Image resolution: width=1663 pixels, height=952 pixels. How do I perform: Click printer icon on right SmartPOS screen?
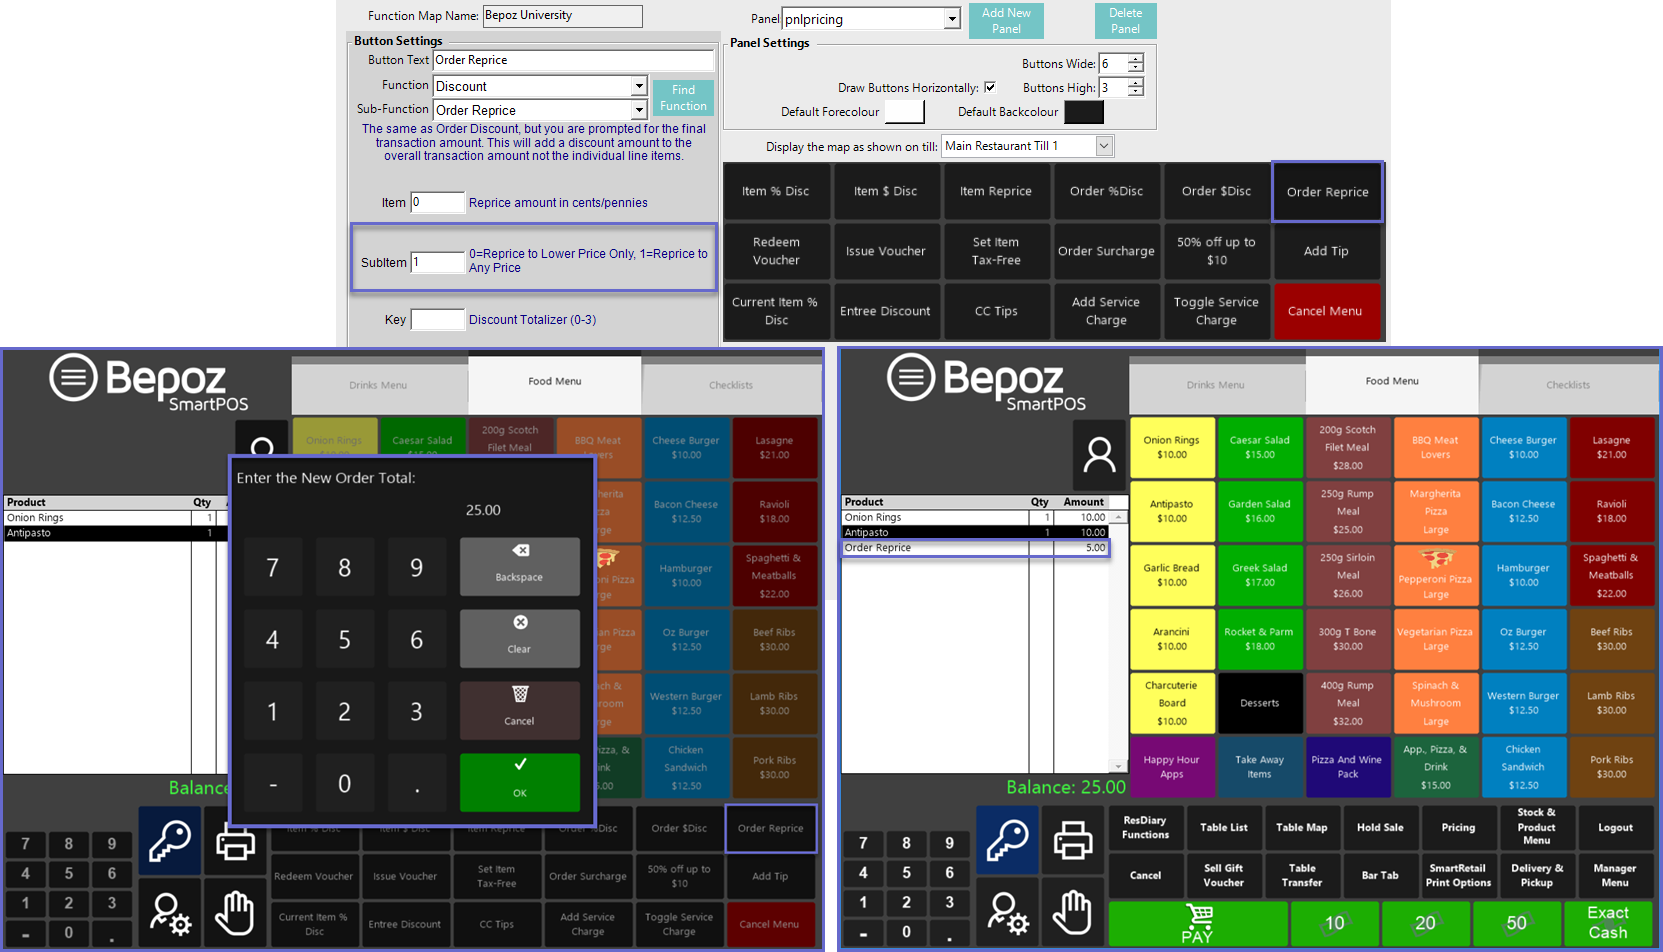tap(1073, 840)
